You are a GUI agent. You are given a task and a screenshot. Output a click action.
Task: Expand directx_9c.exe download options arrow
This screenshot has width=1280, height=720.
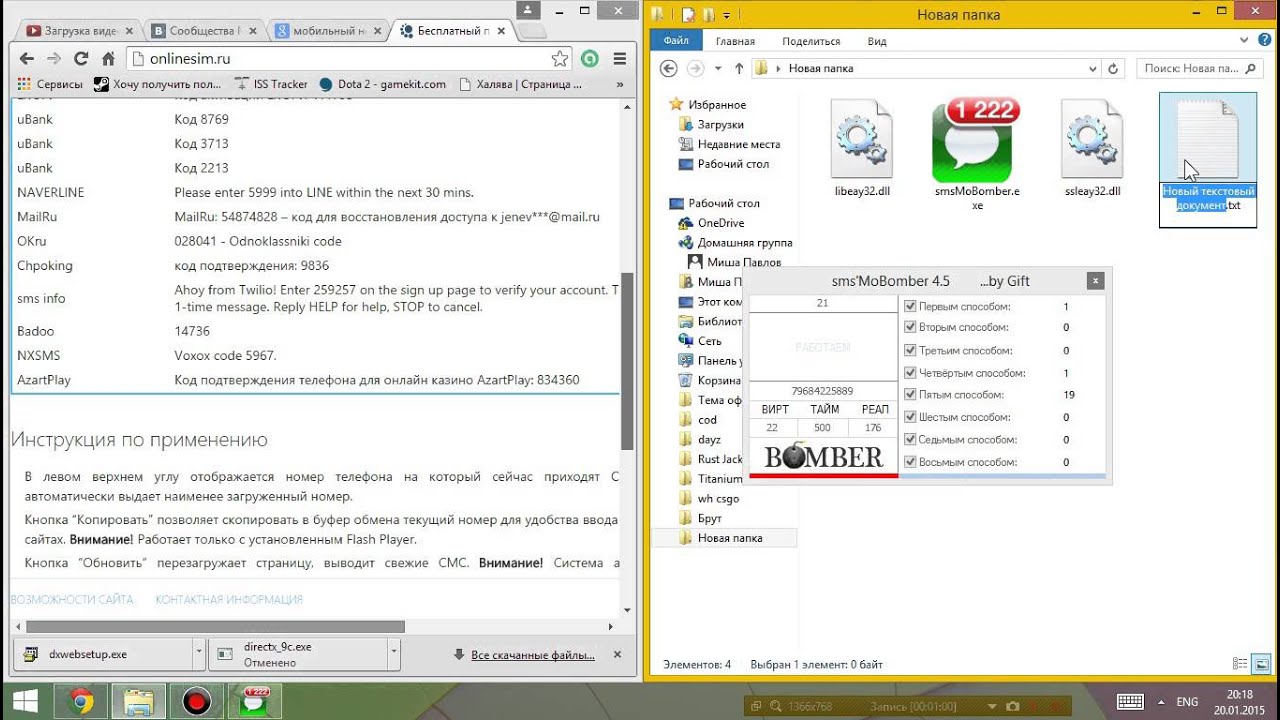point(394,655)
